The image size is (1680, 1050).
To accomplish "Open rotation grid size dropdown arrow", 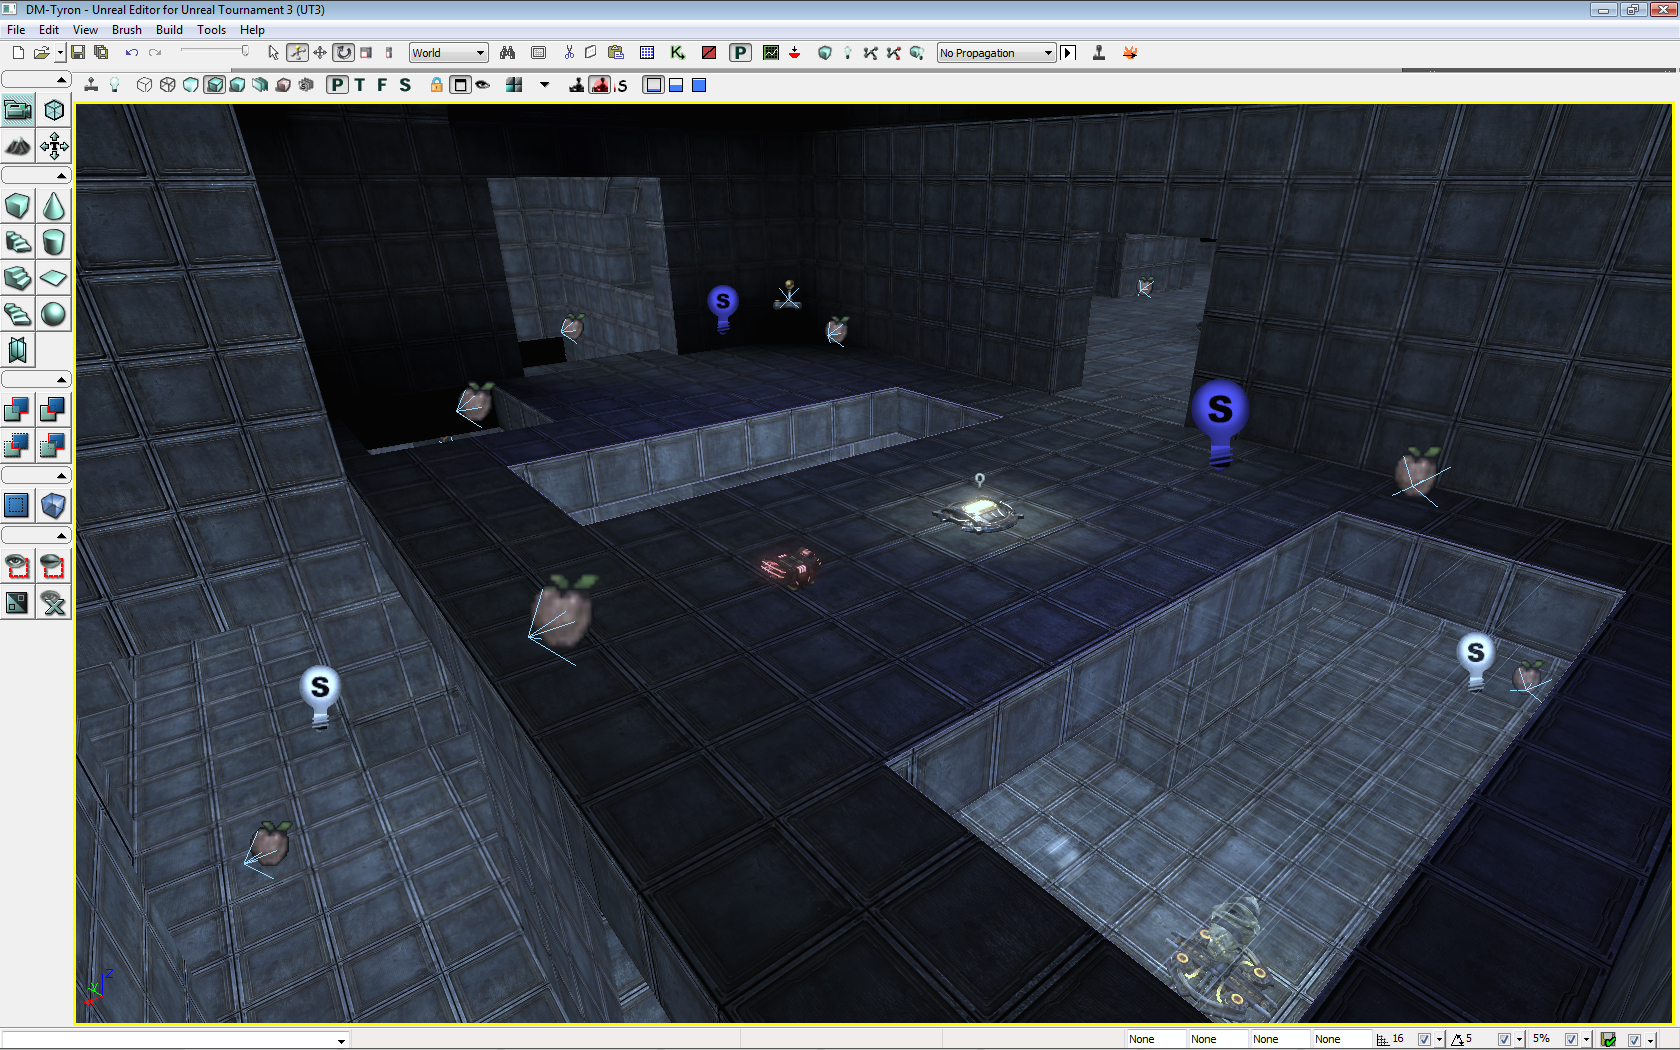I will pos(1519,1040).
